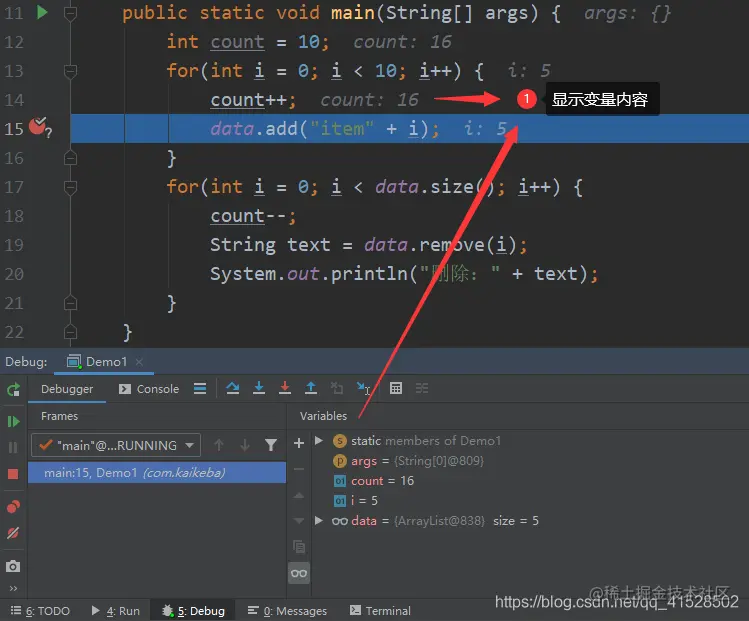
Task: Open the 0: Messages tool window
Action: point(288,611)
